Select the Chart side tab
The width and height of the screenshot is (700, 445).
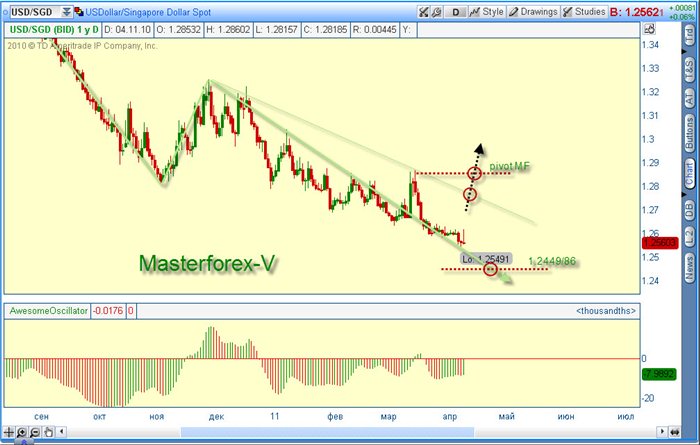690,173
